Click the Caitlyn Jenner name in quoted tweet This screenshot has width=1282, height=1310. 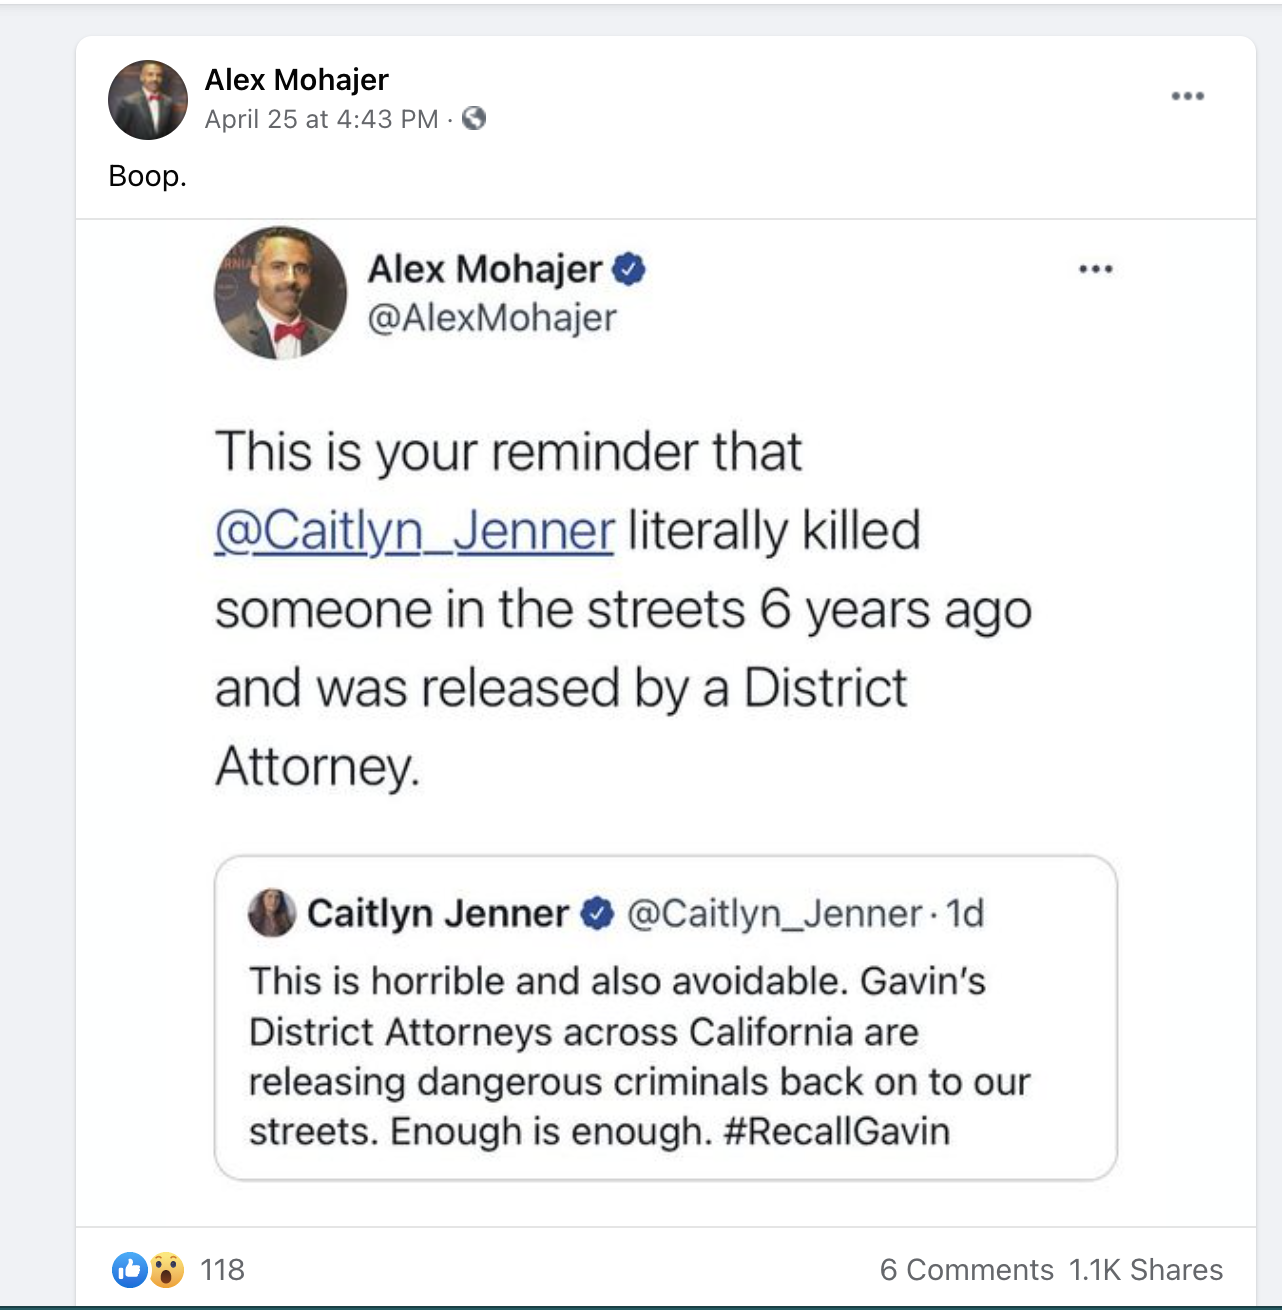(x=437, y=913)
